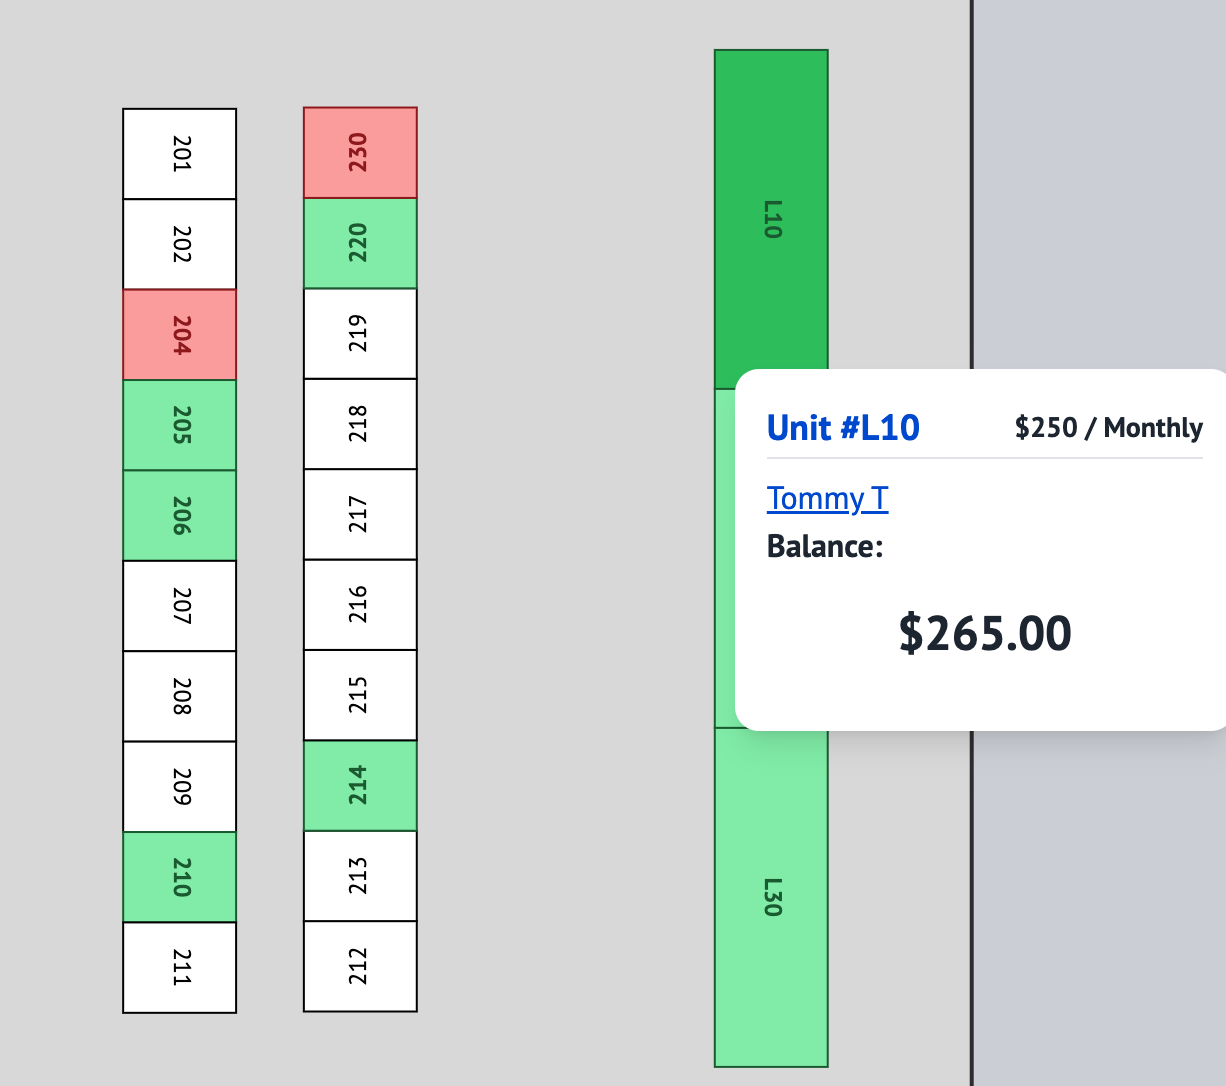Viewport: 1226px width, 1086px height.
Task: Click unit 206 on the site map
Action: point(180,515)
